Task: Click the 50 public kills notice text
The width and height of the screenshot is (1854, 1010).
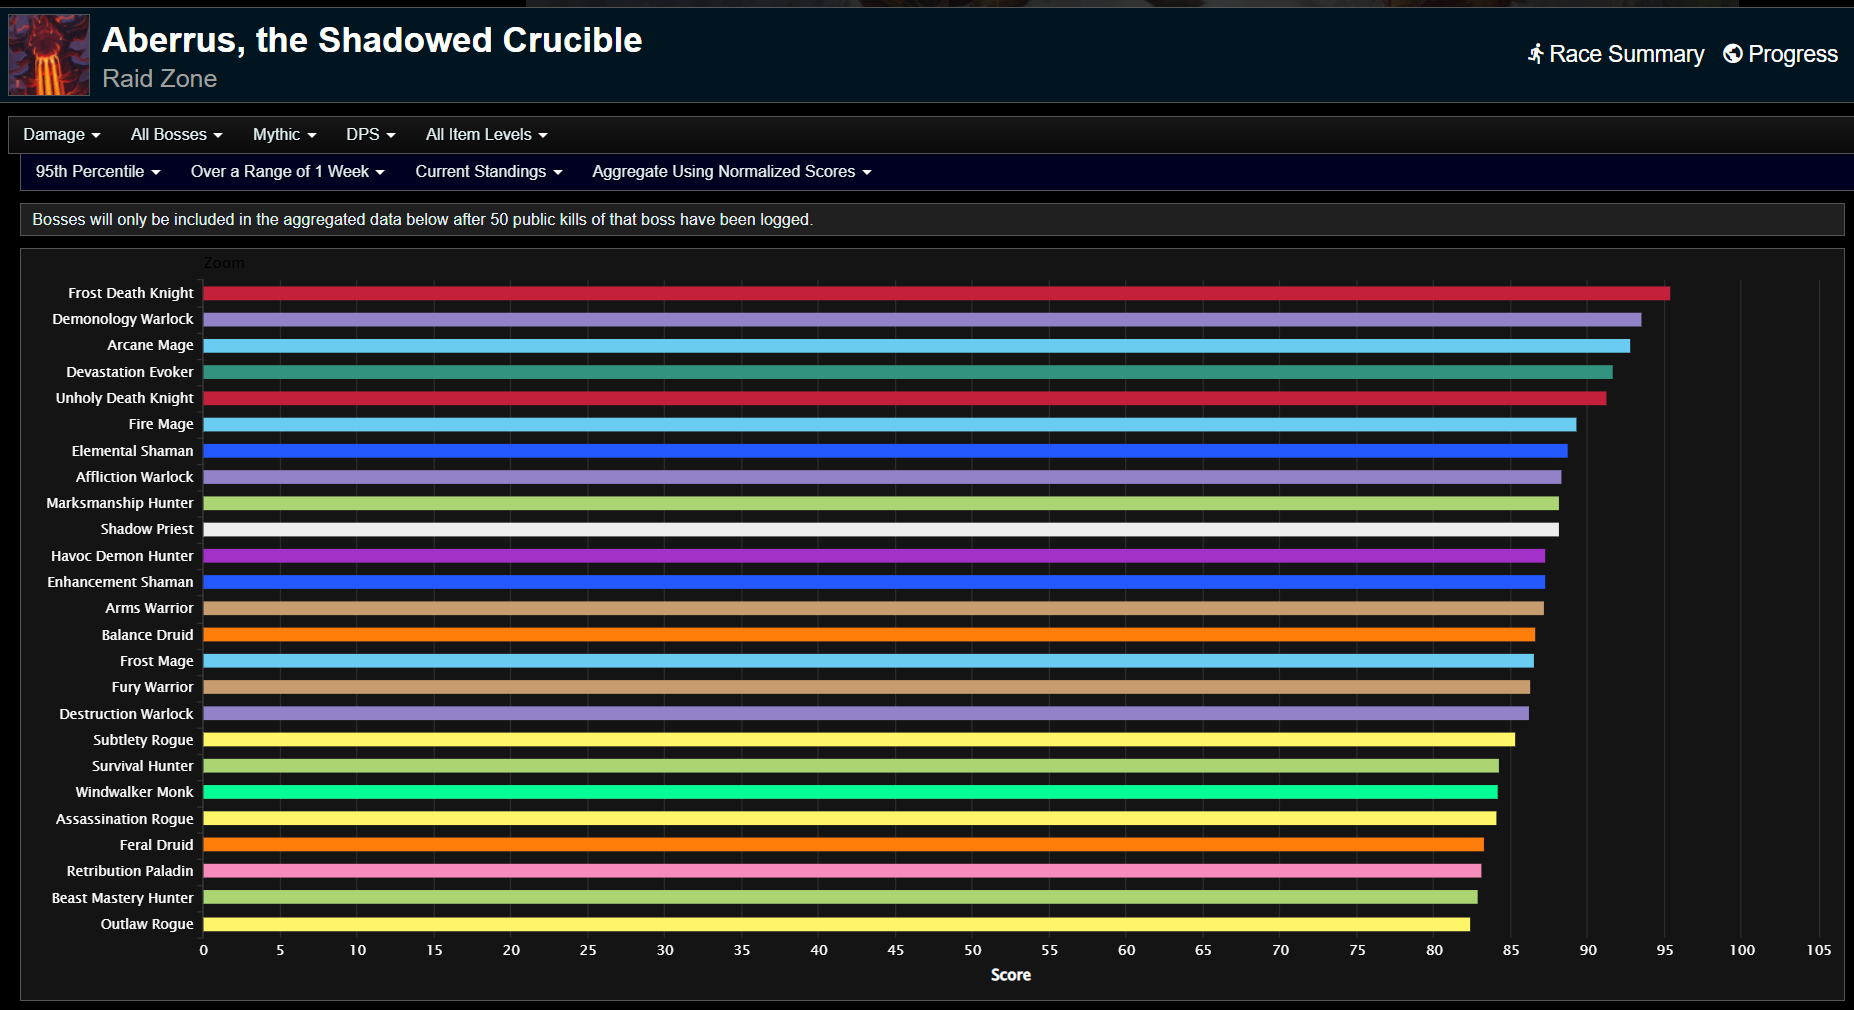Action: pyautogui.click(x=422, y=220)
